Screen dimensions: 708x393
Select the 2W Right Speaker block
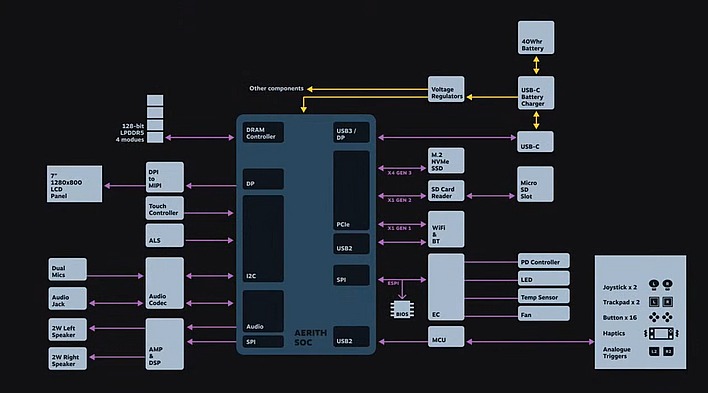coord(67,359)
